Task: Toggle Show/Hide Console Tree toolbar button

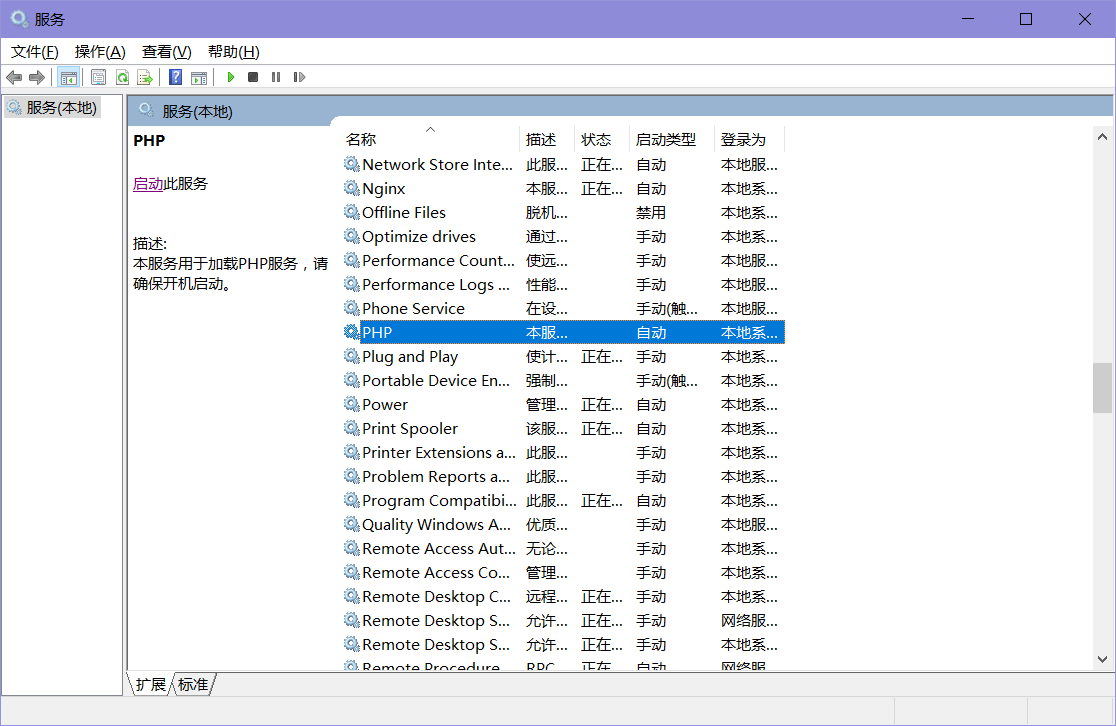Action: [x=68, y=77]
